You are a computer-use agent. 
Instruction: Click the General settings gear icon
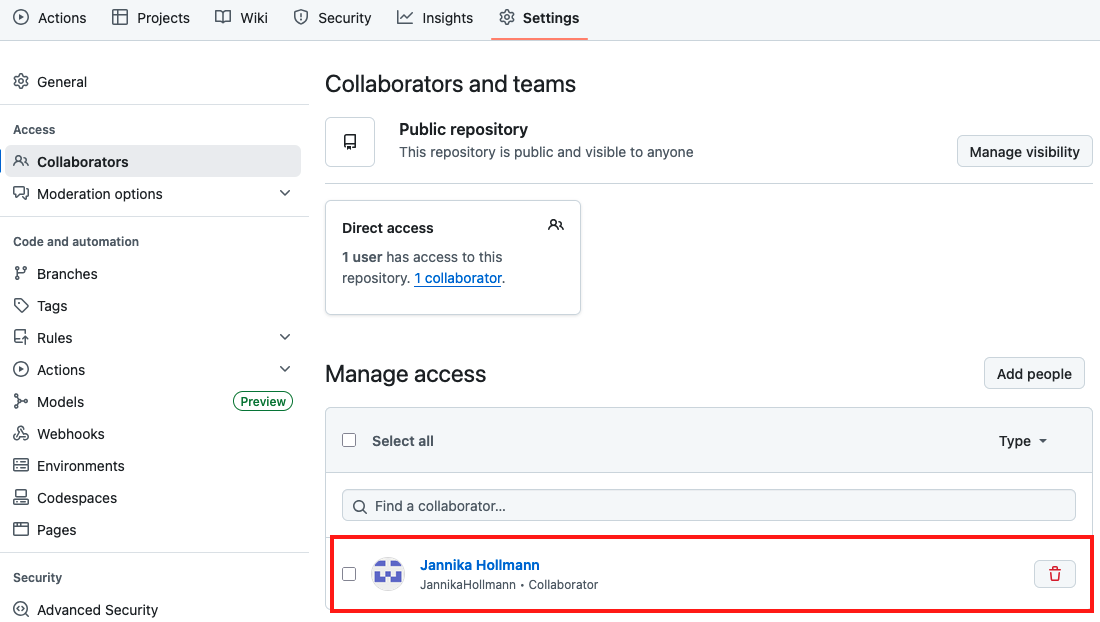click(x=21, y=81)
